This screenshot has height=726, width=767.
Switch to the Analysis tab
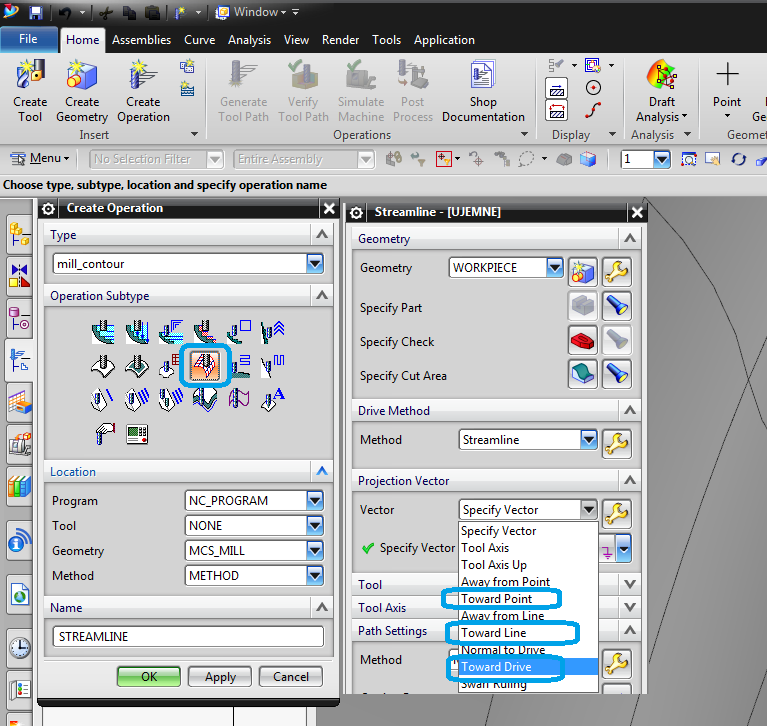click(x=249, y=40)
